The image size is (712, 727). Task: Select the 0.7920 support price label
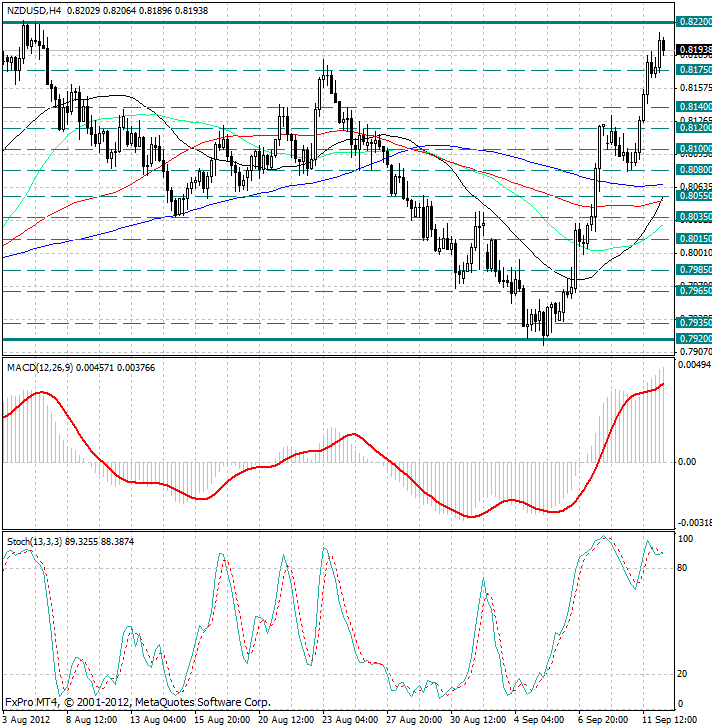tap(694, 339)
